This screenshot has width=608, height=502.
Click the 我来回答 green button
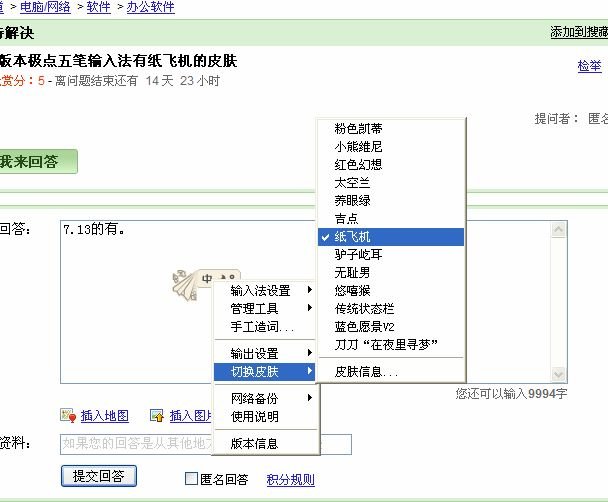coord(38,161)
